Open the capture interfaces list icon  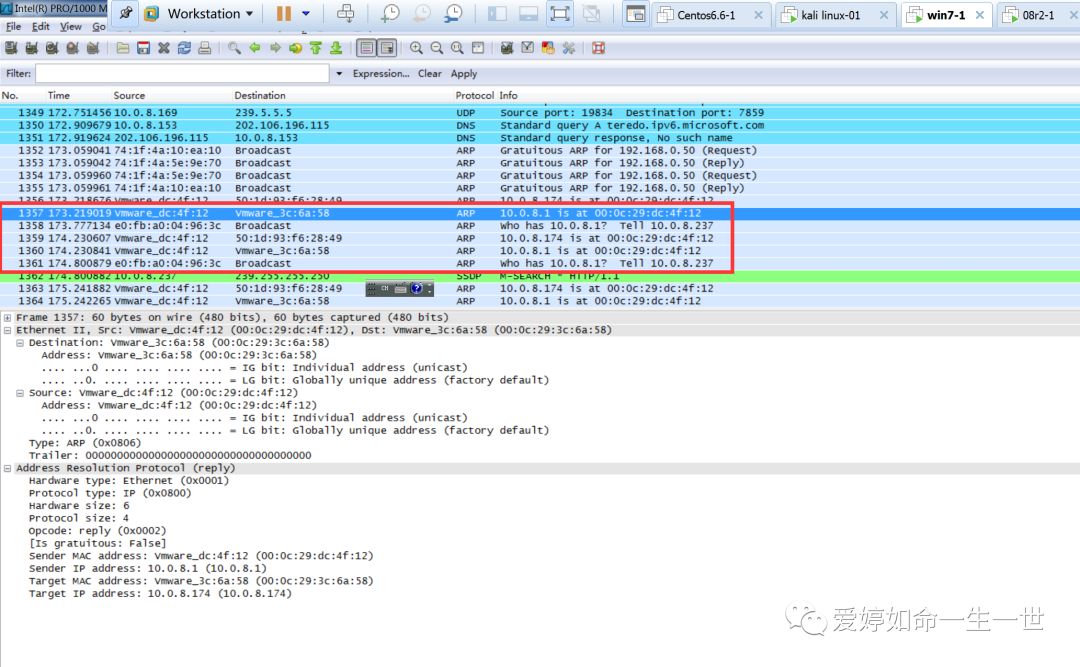tap(11, 48)
